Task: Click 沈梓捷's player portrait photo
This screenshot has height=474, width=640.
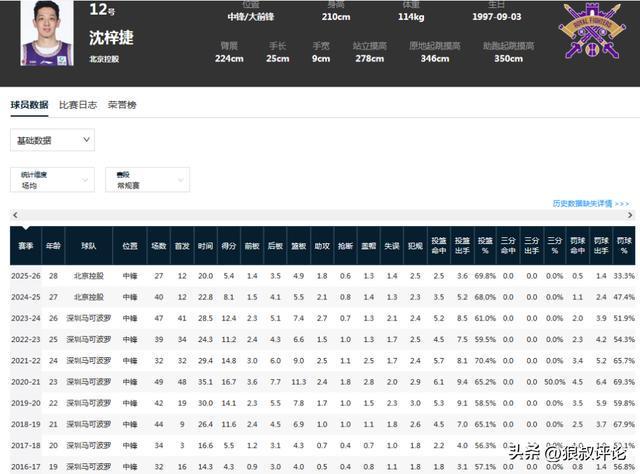Action: pos(47,36)
